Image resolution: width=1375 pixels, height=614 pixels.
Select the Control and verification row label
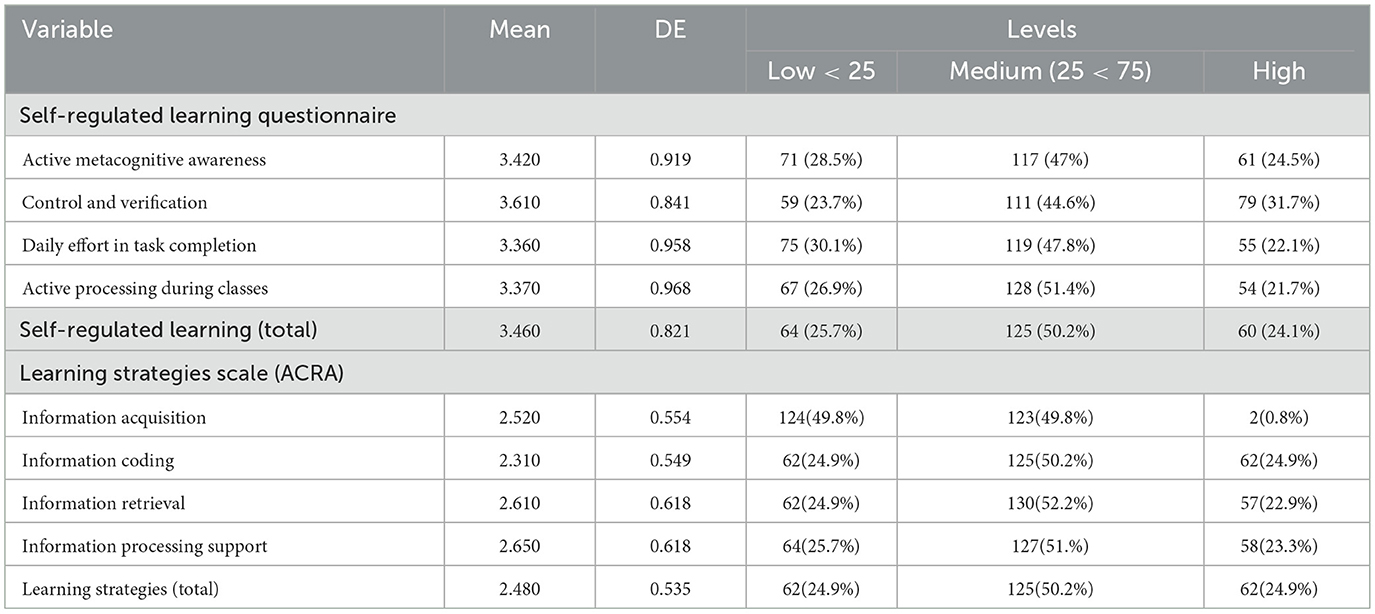click(115, 203)
